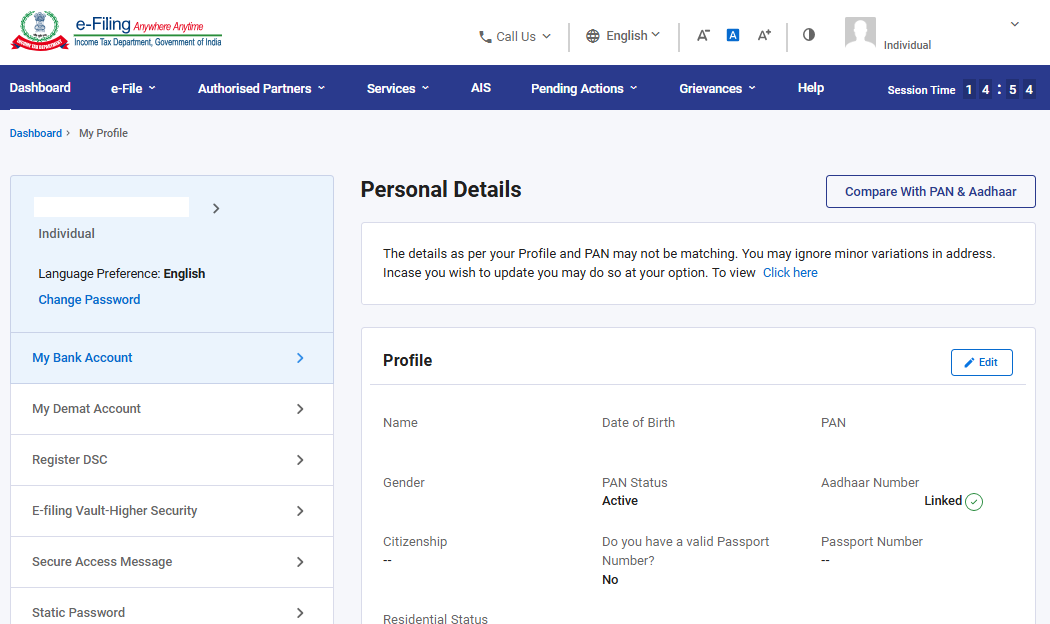The width and height of the screenshot is (1050, 624).
Task: Select the Change Password link
Action: 89,299
